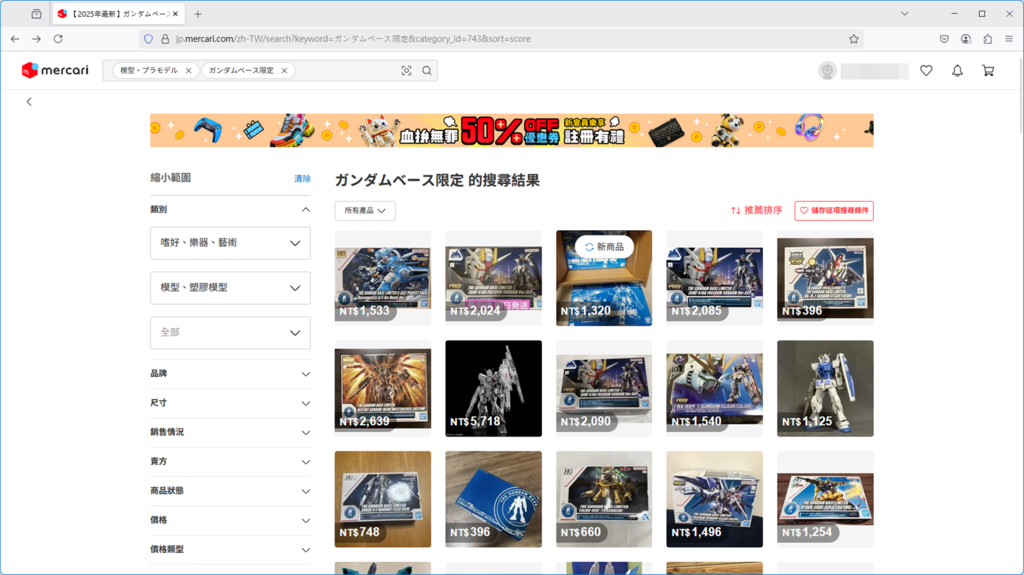This screenshot has width=1024, height=575.
Task: Open the 全部 subcategory dropdown
Action: pyautogui.click(x=230, y=333)
